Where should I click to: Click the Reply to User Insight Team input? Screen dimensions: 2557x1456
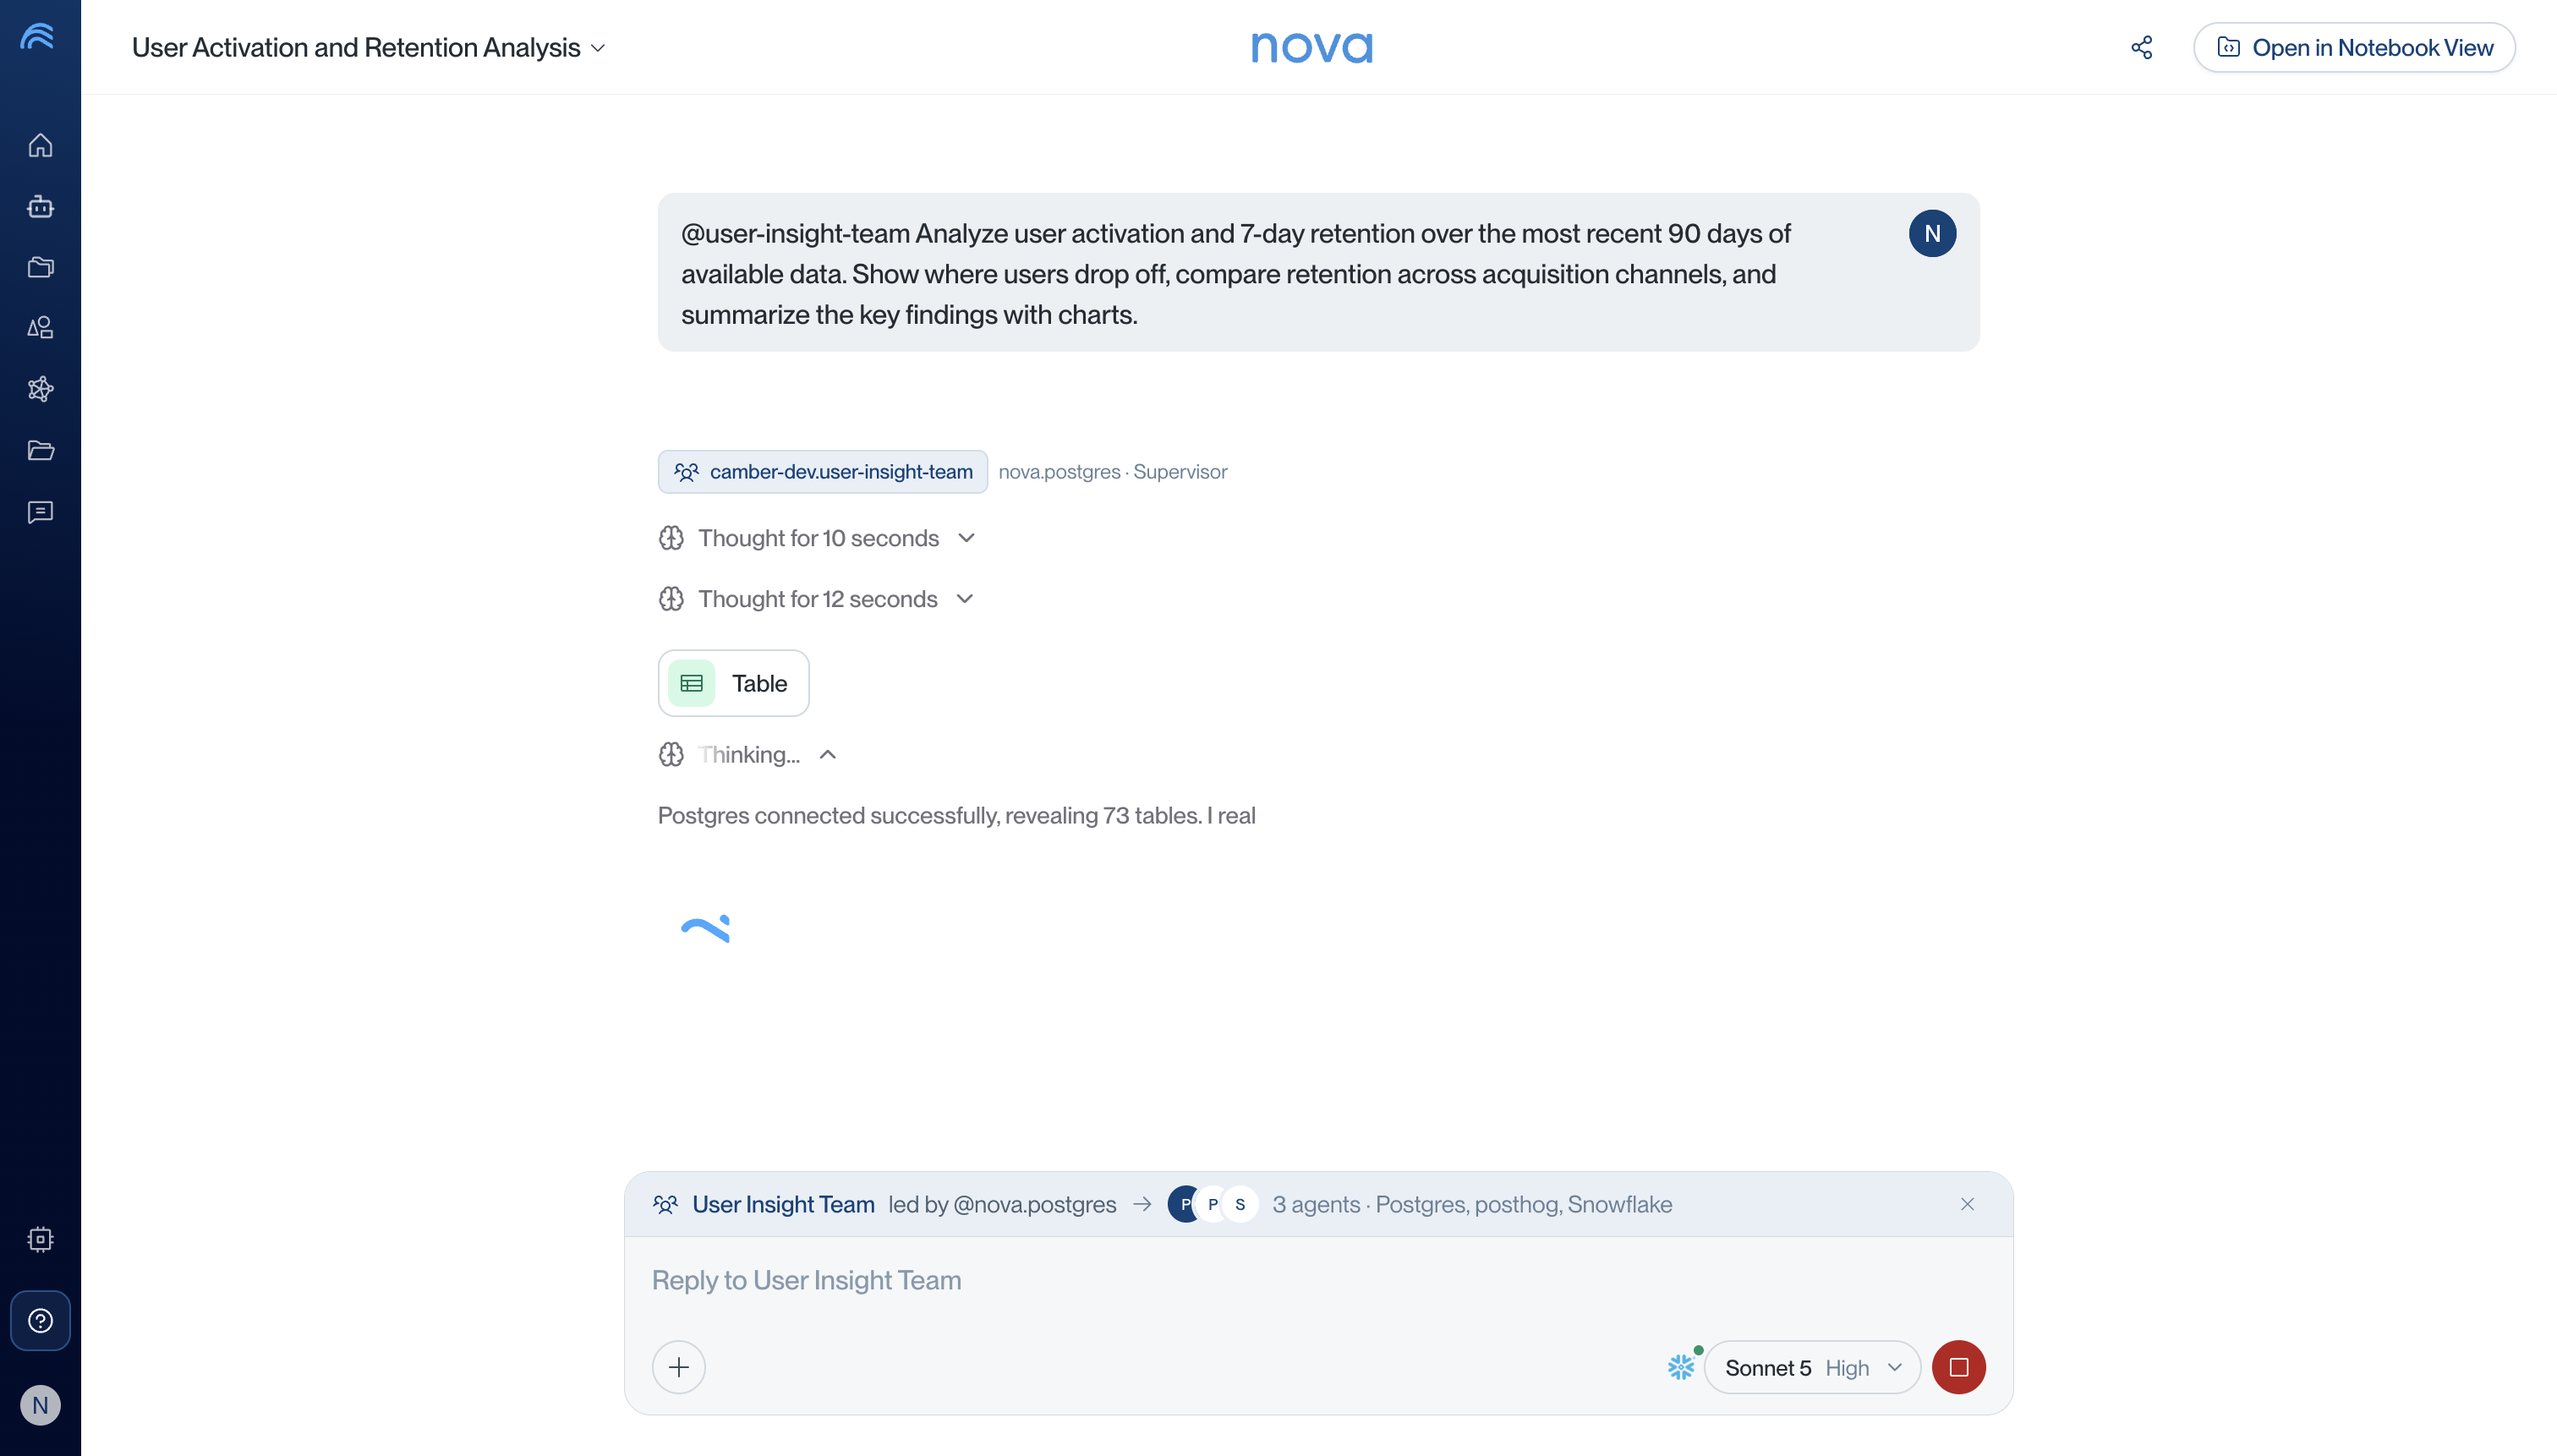[1318, 1280]
